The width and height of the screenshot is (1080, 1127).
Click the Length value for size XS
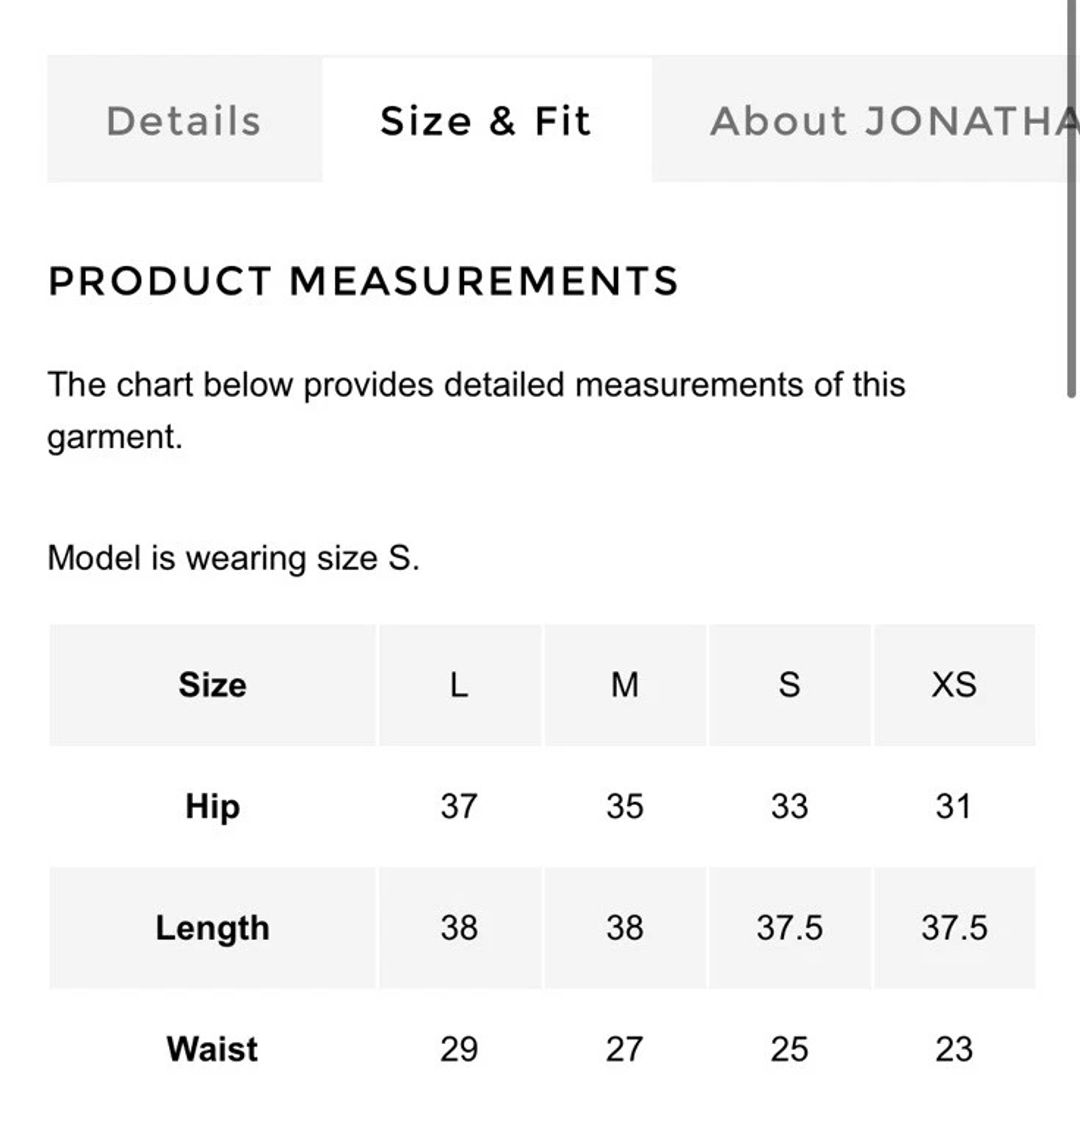(x=954, y=928)
